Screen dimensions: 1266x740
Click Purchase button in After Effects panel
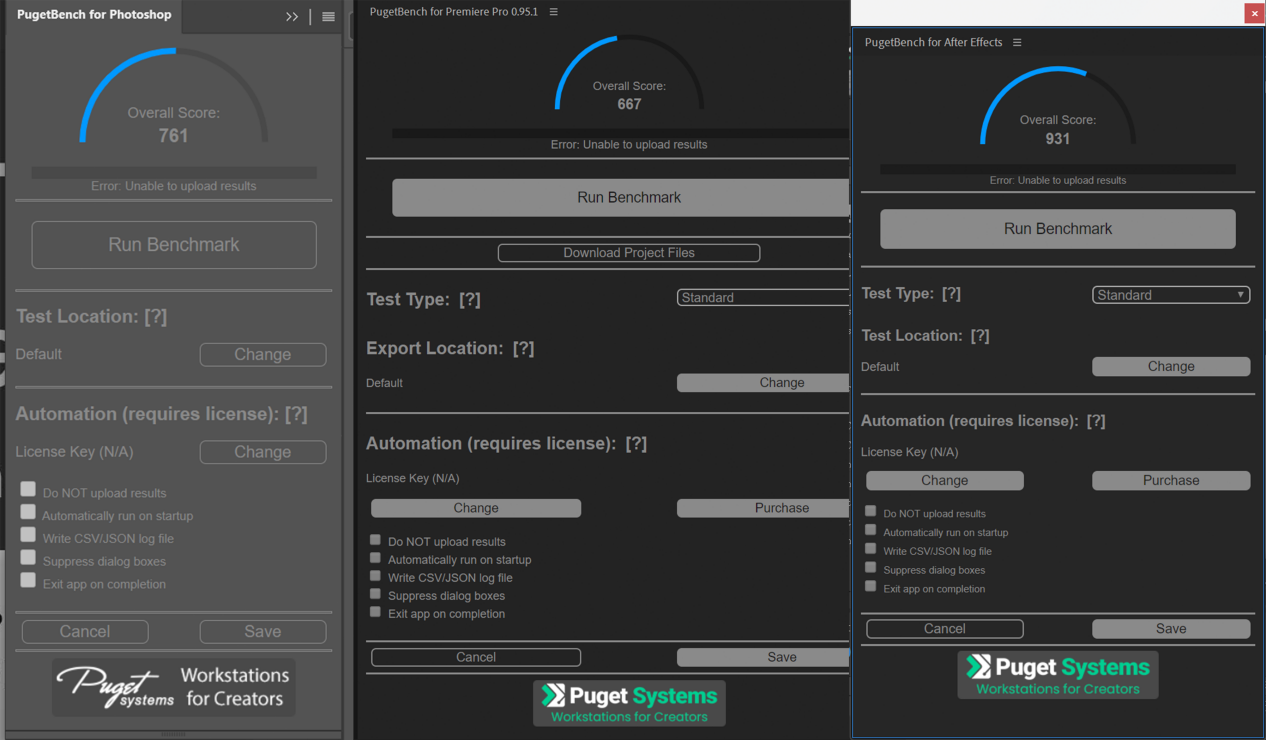[1170, 480]
